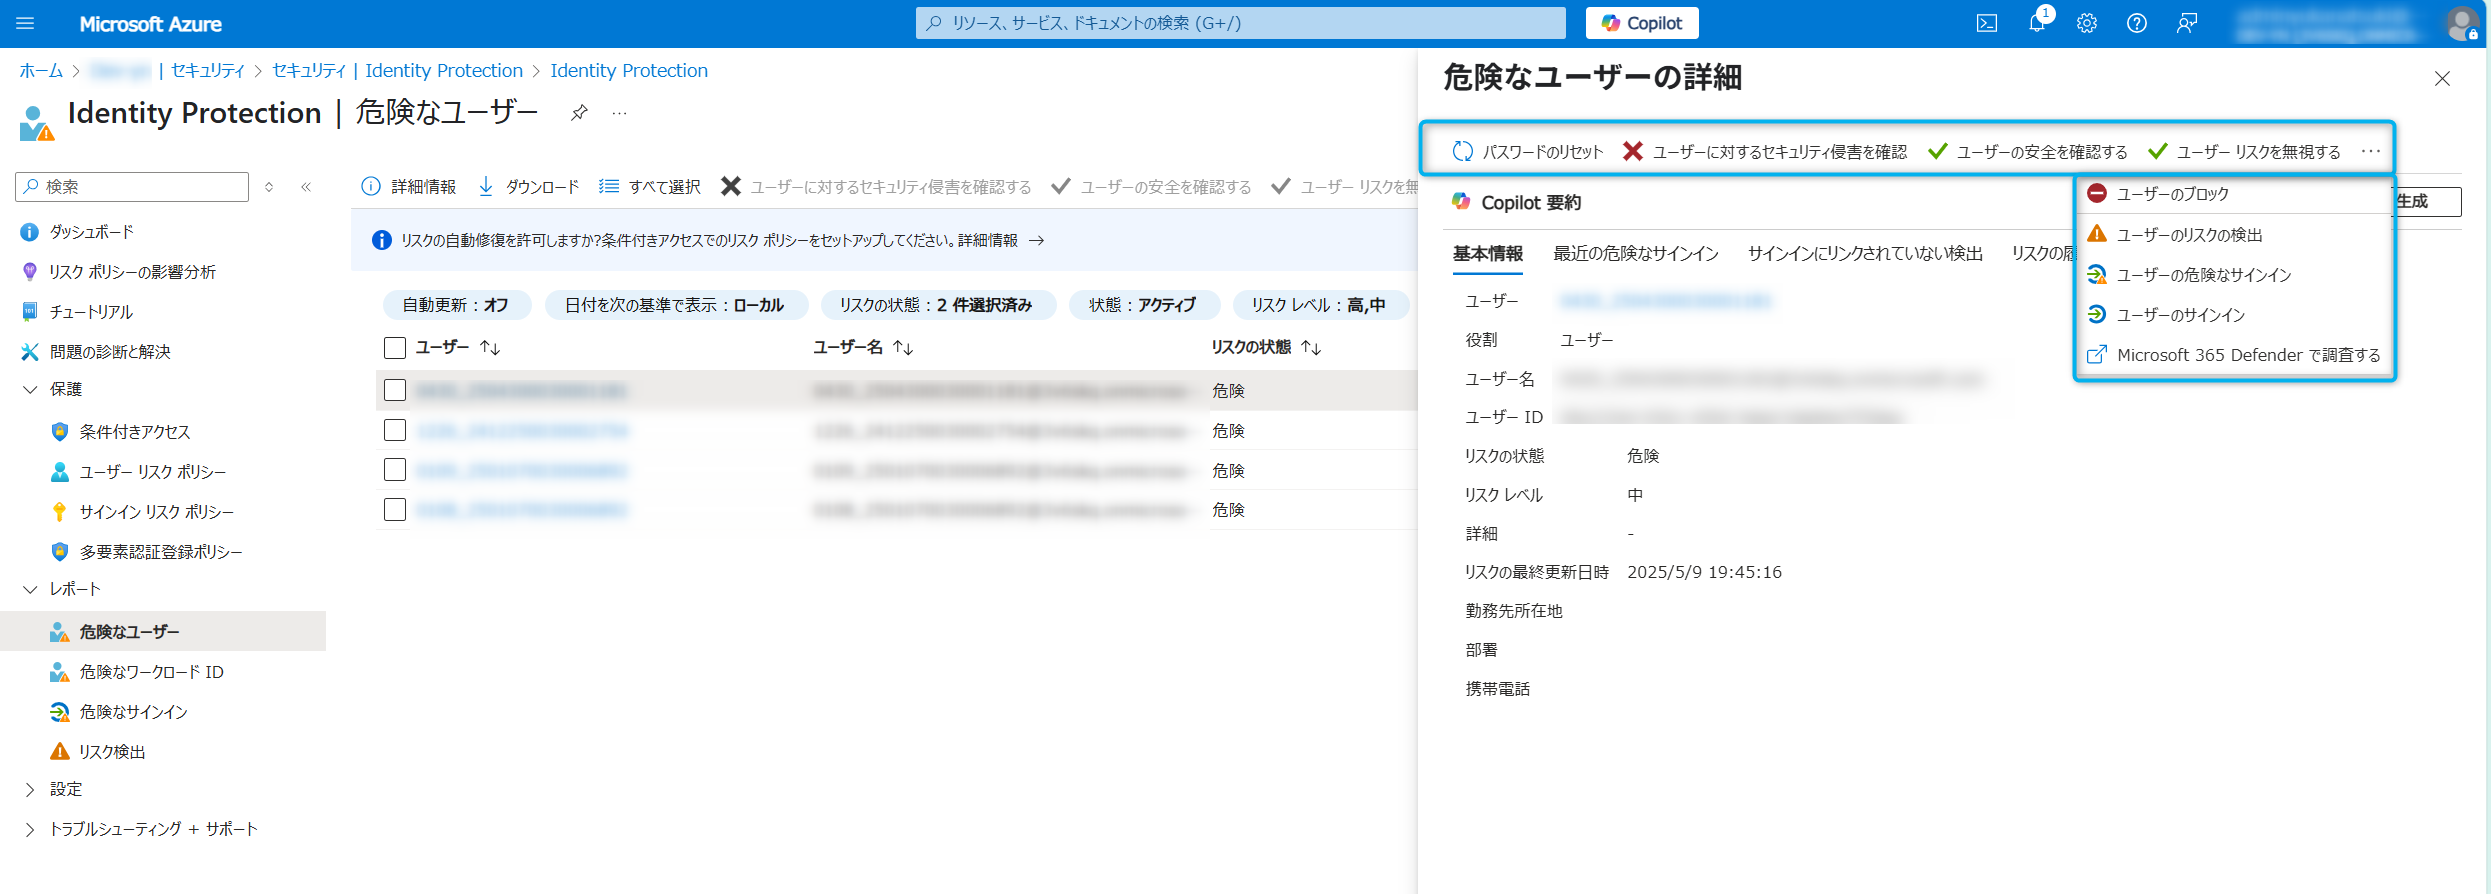Tick the select-all checkbox in table header
The height and width of the screenshot is (894, 2491).
tap(395, 348)
